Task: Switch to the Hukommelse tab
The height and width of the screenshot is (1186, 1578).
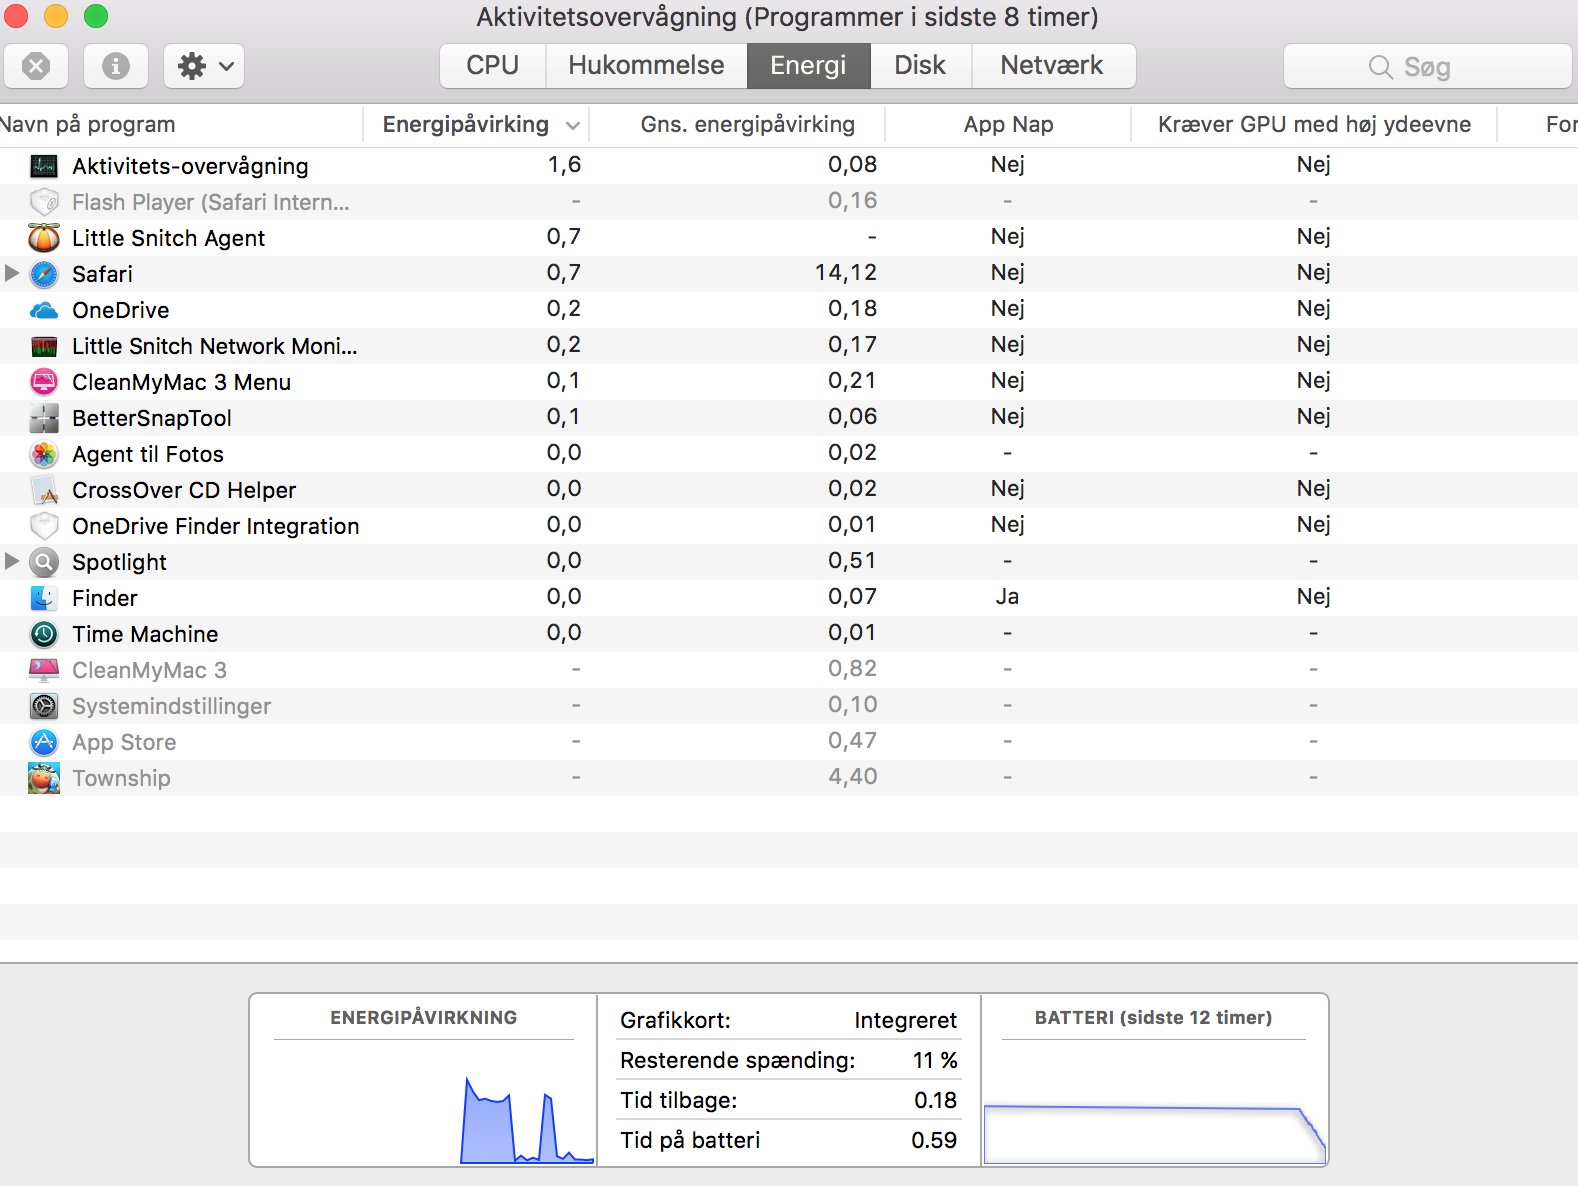Action: click(x=646, y=66)
